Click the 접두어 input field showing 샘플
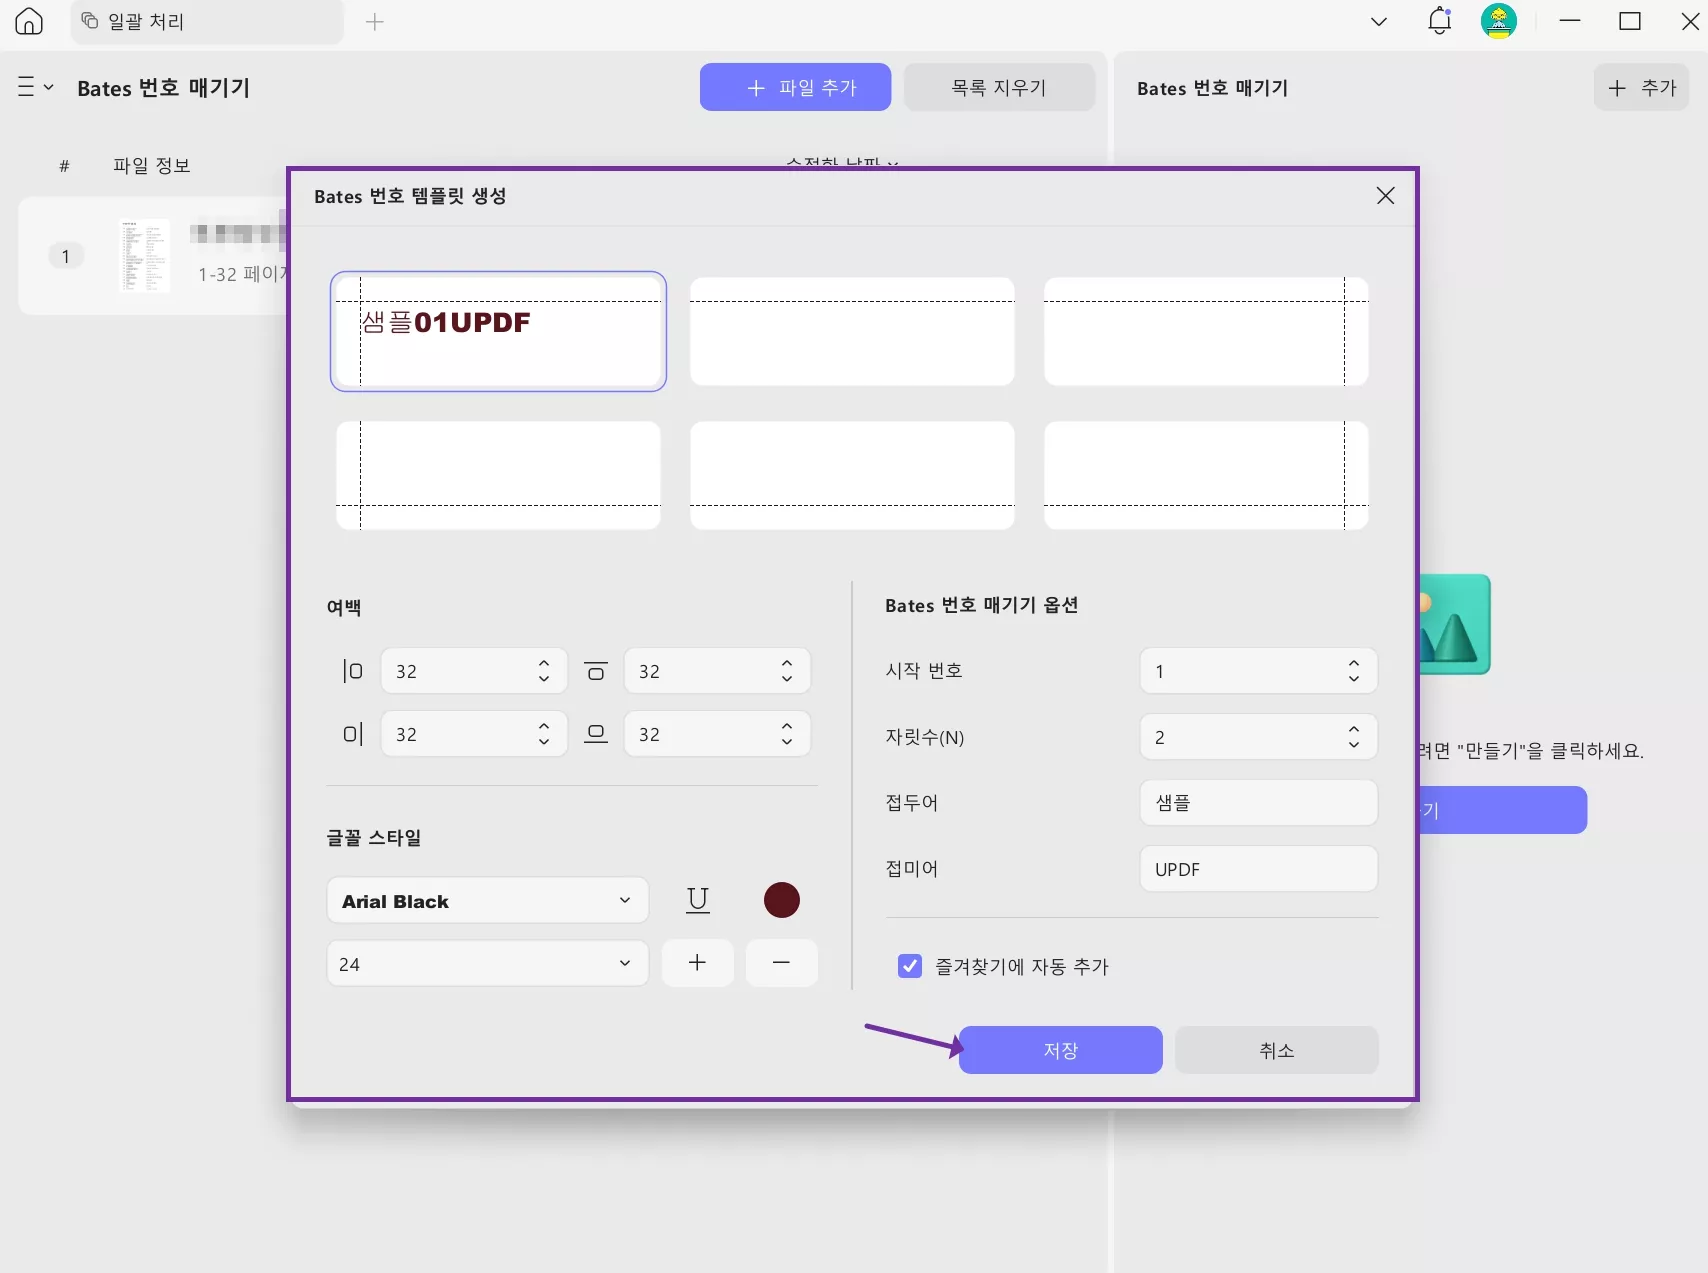The image size is (1708, 1273). pos(1257,802)
